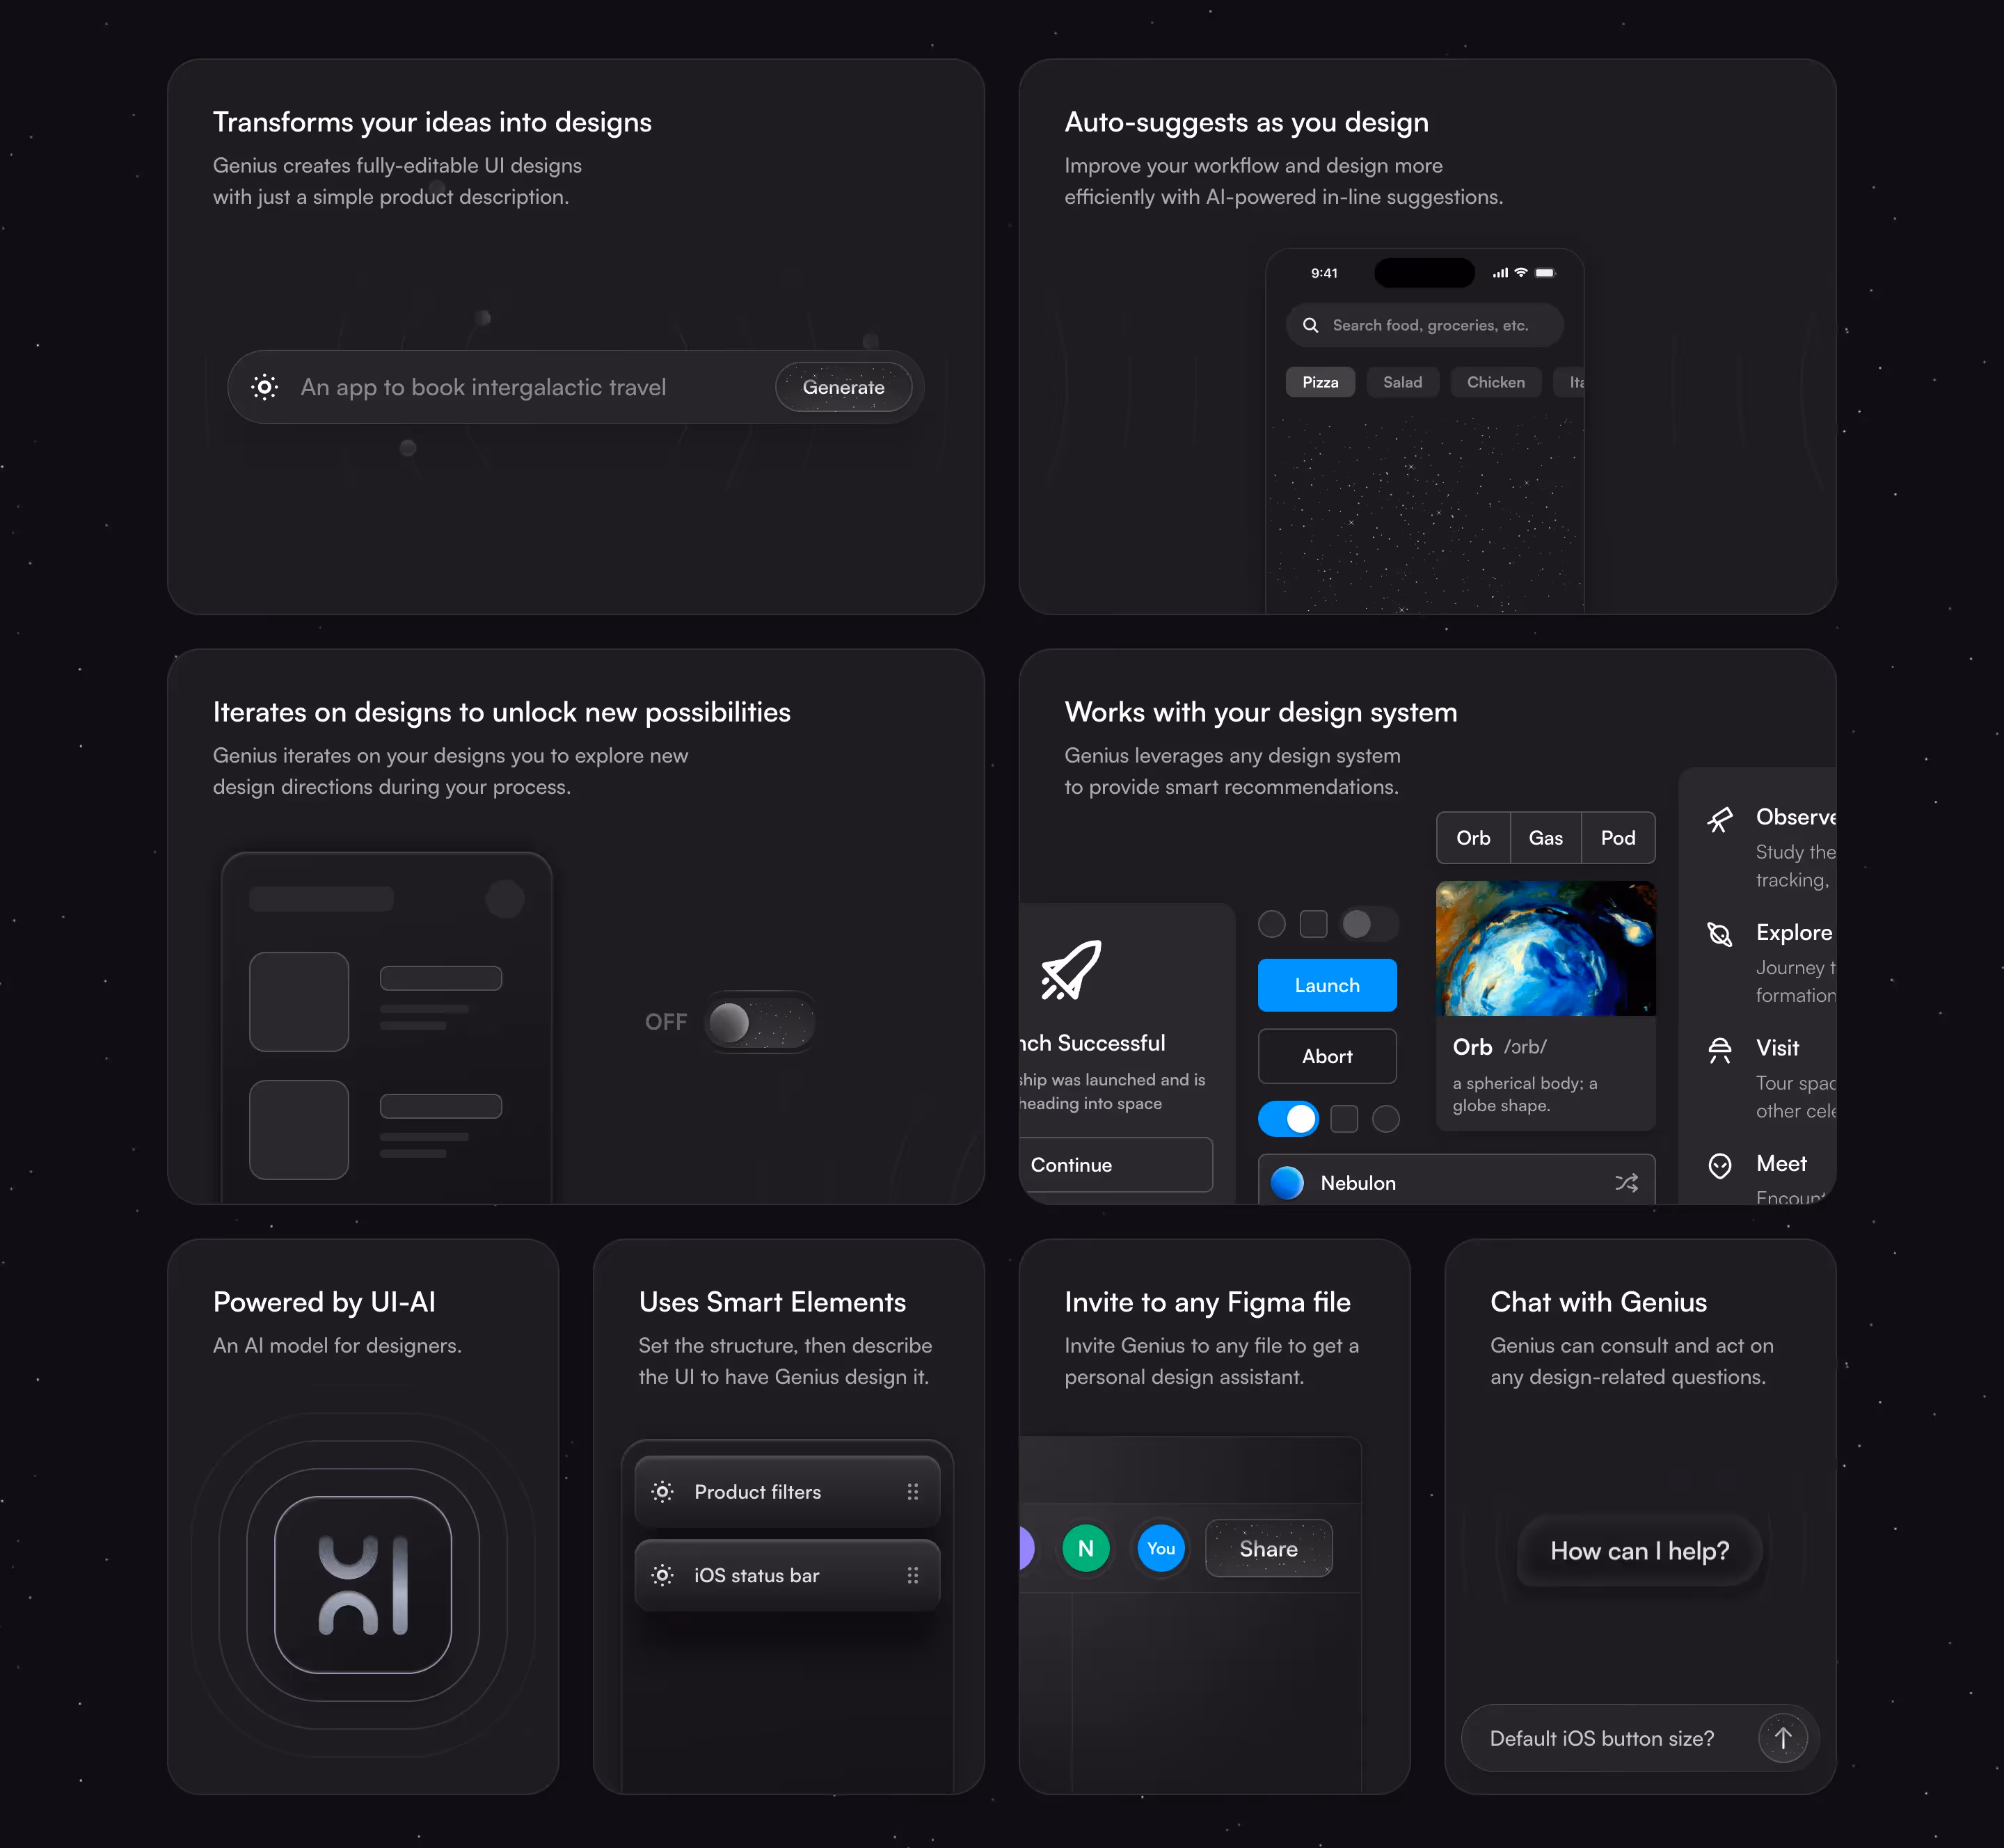The height and width of the screenshot is (1848, 2004).
Task: Select the Salad category chip
Action: pyautogui.click(x=1402, y=382)
